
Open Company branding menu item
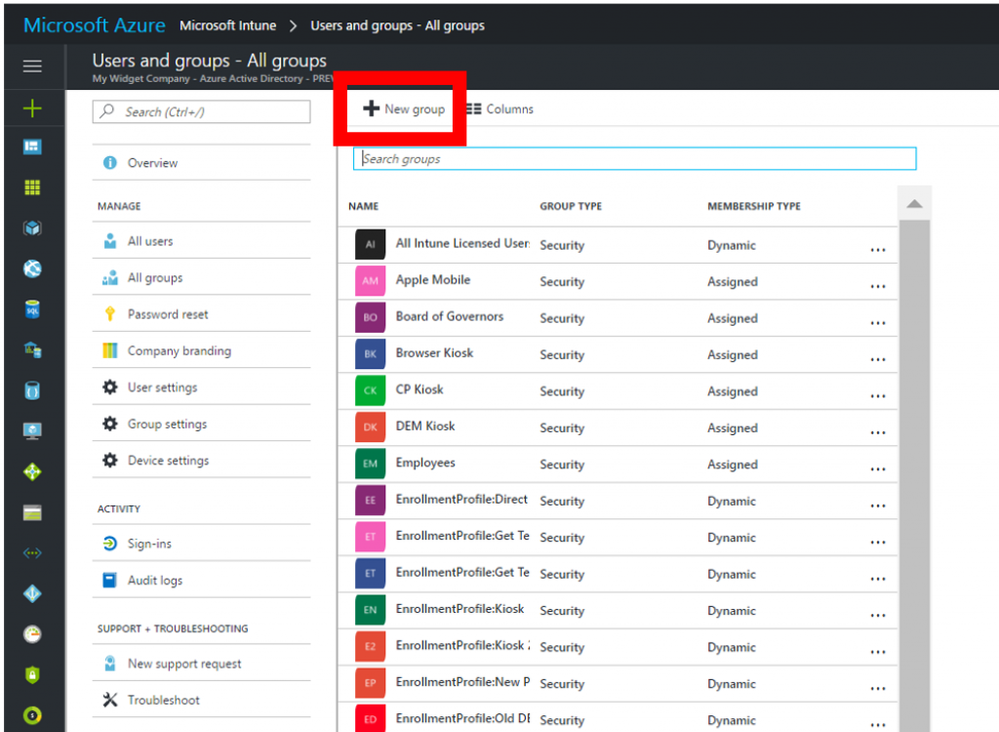pyautogui.click(x=201, y=351)
